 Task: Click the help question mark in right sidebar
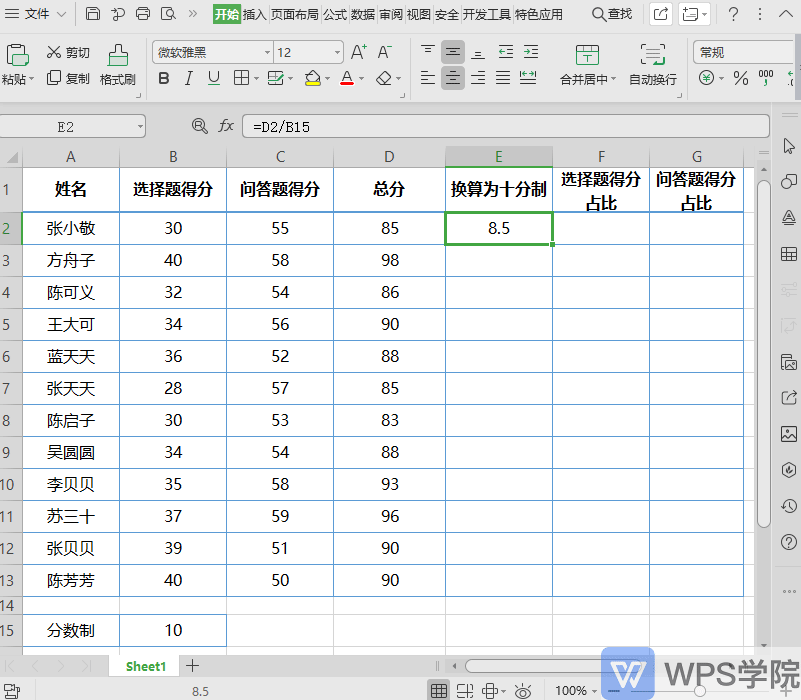tap(787, 542)
